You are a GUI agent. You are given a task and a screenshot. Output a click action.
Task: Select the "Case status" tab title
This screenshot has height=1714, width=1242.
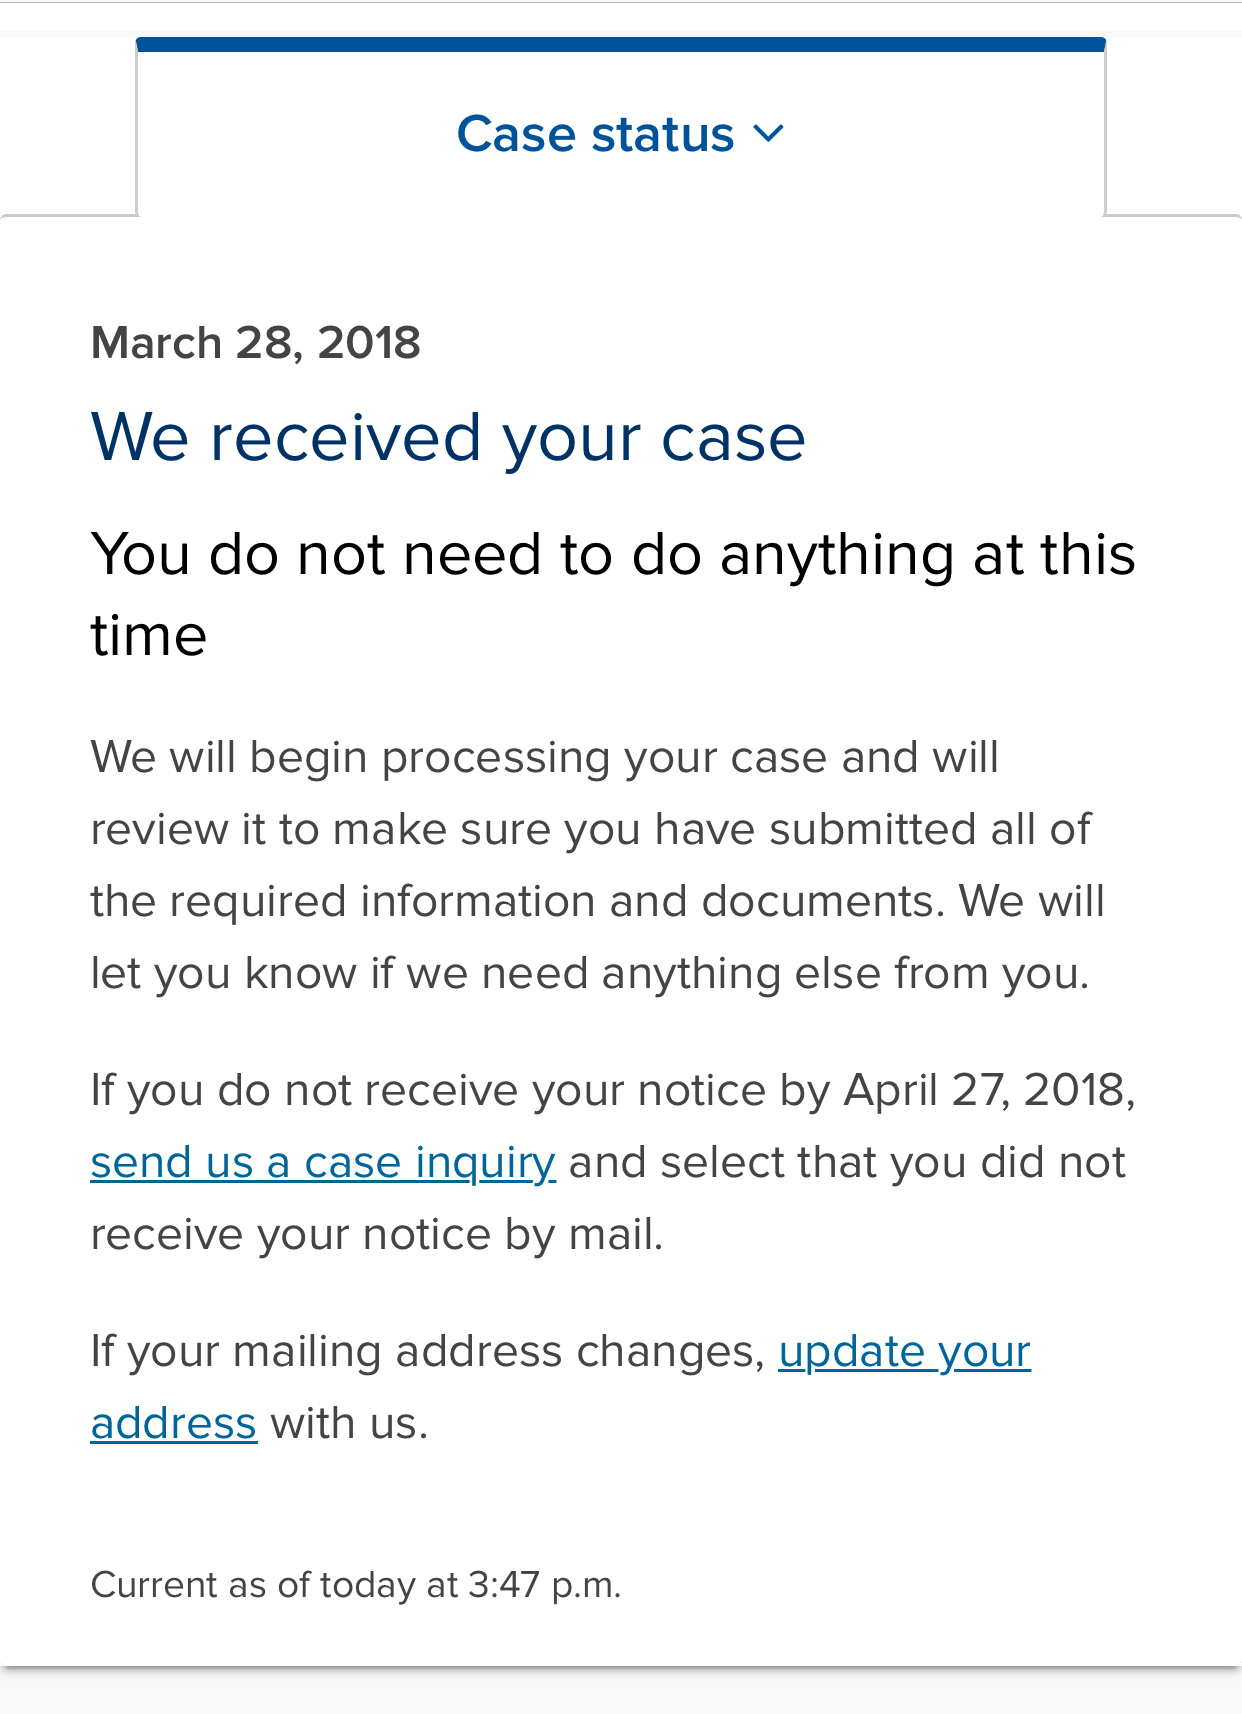pos(595,134)
